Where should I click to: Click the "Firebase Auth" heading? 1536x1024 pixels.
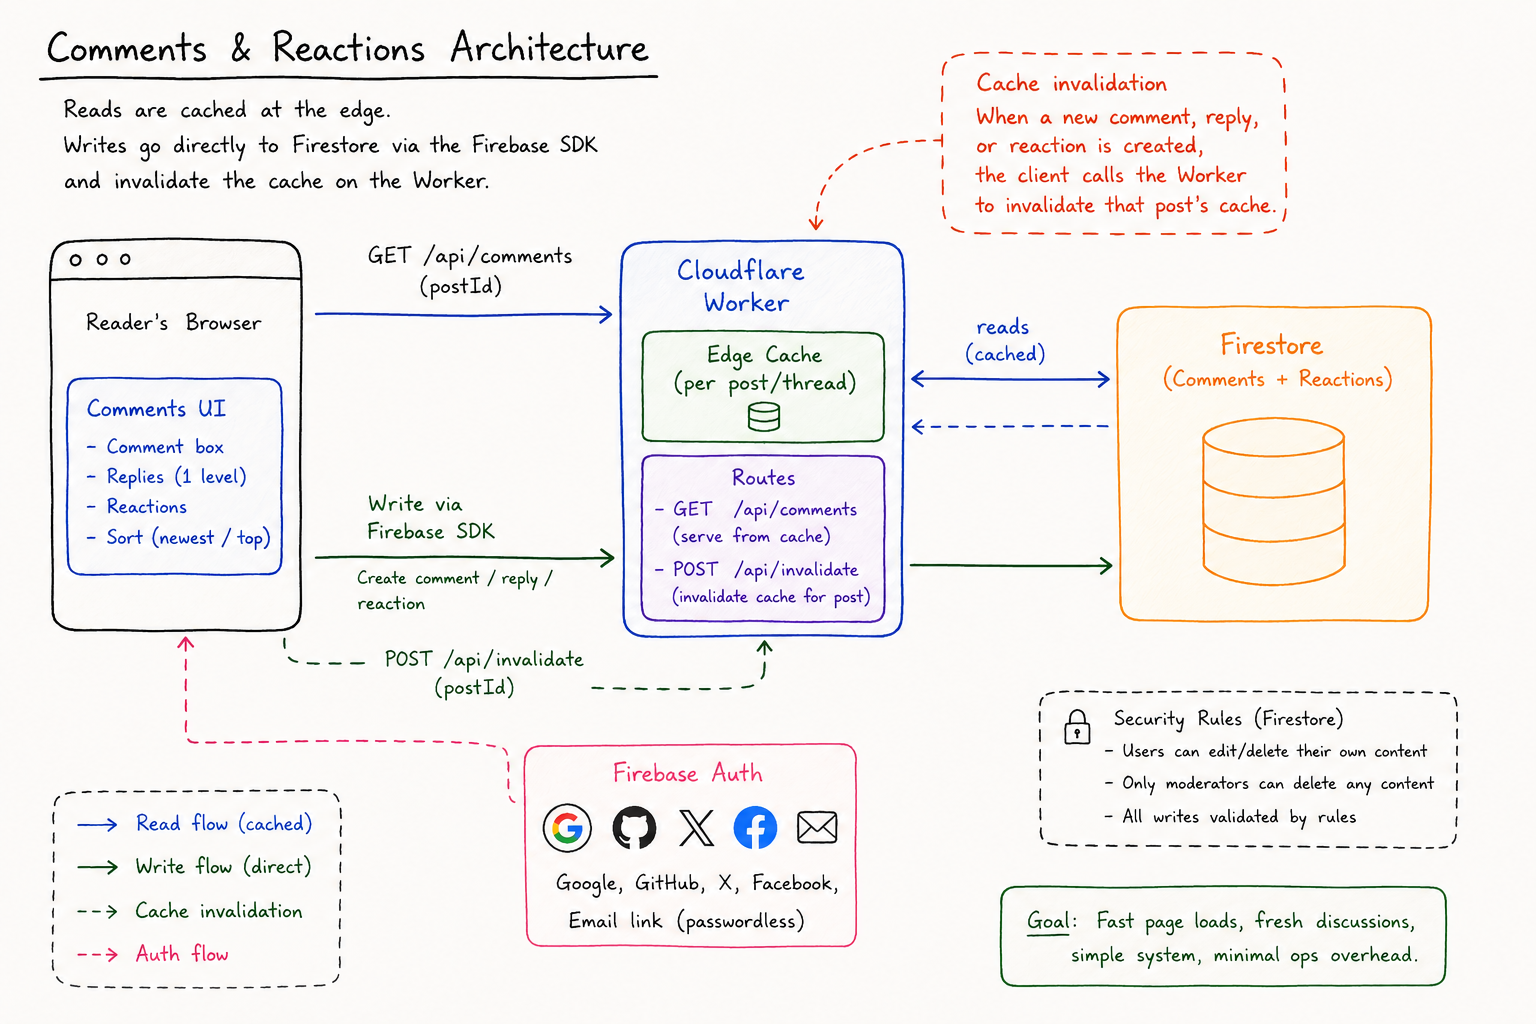688,773
